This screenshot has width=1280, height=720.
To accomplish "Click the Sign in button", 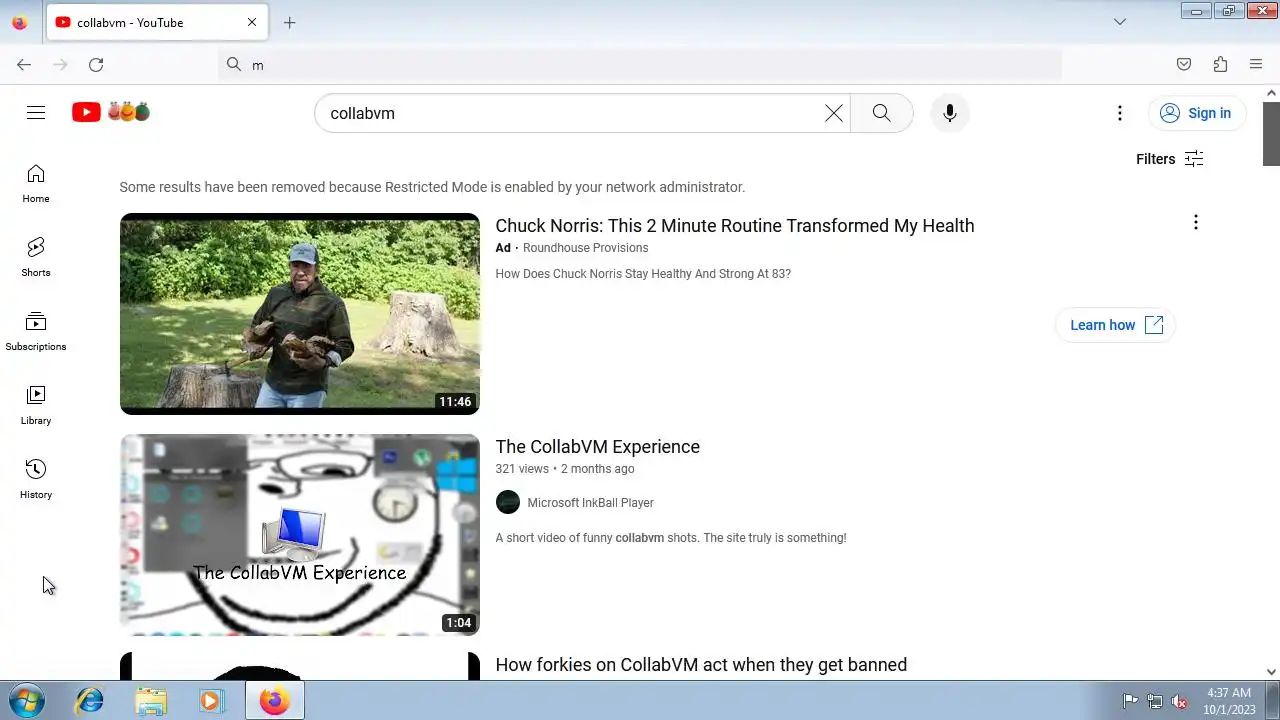I will 1196,113.
